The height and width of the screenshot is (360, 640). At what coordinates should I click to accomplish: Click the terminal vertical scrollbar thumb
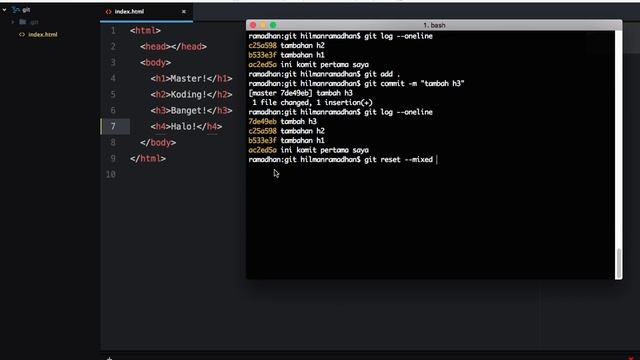[x=619, y=263]
